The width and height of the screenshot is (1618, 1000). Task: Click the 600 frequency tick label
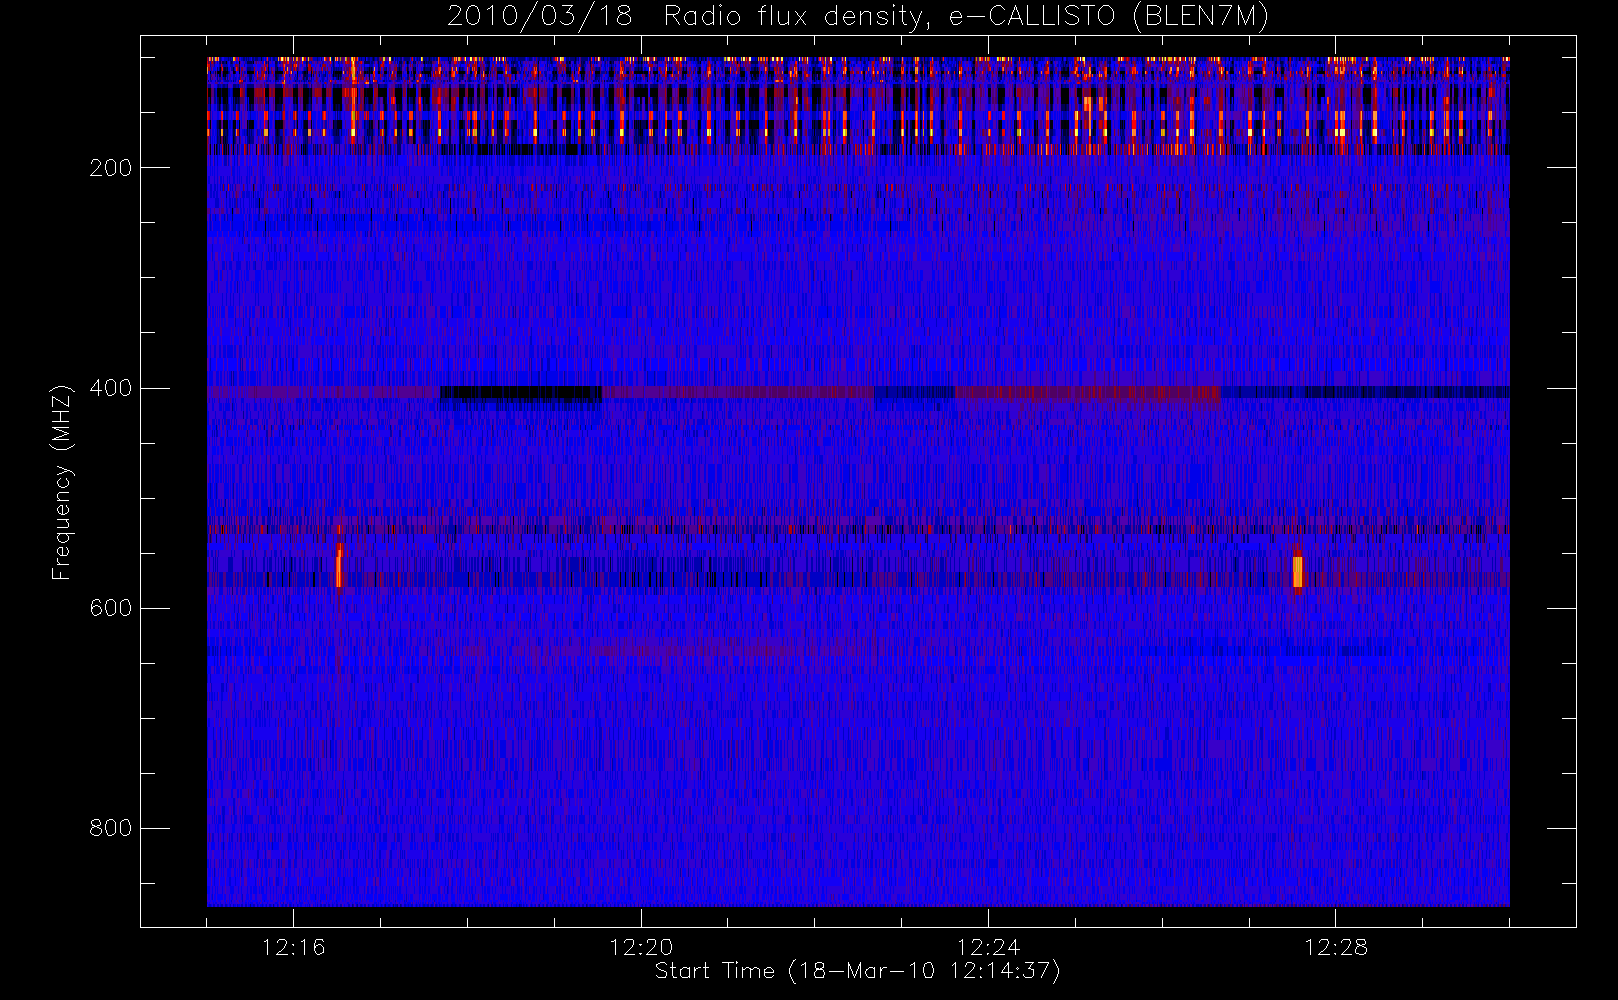[x=110, y=608]
